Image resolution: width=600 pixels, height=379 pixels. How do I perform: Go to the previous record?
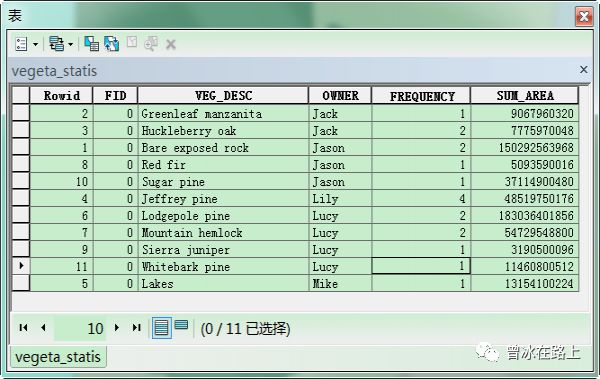click(x=43, y=328)
